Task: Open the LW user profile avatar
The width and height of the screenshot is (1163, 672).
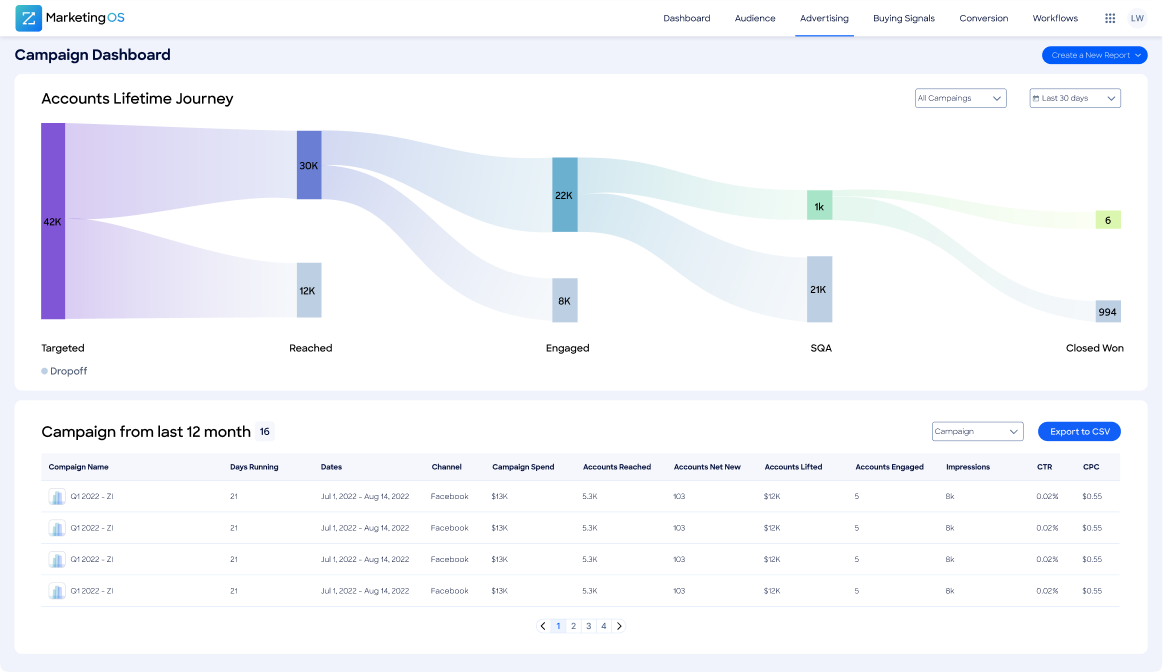Action: click(1137, 18)
